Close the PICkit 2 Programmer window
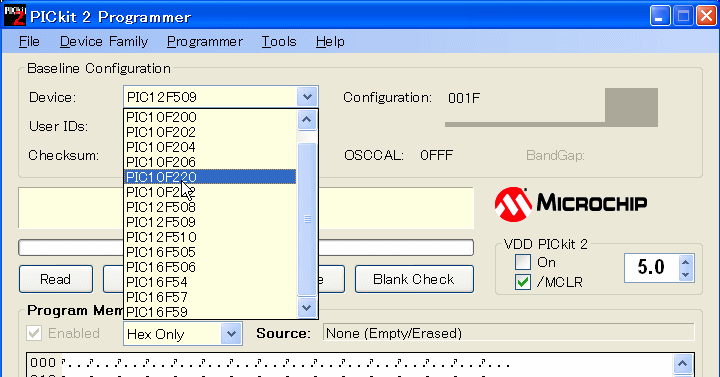This screenshot has width=720, height=377. pyautogui.click(x=706, y=16)
